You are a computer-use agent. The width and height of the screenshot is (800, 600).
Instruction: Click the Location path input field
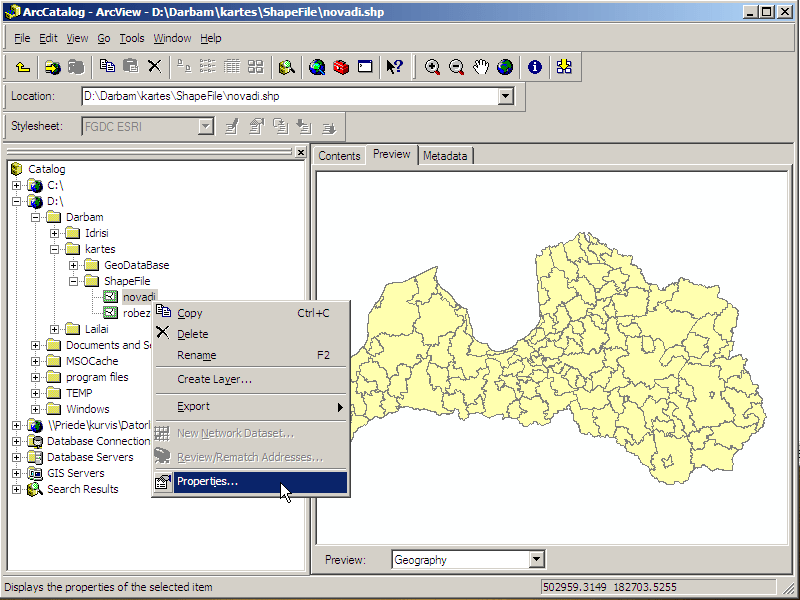pyautogui.click(x=289, y=96)
